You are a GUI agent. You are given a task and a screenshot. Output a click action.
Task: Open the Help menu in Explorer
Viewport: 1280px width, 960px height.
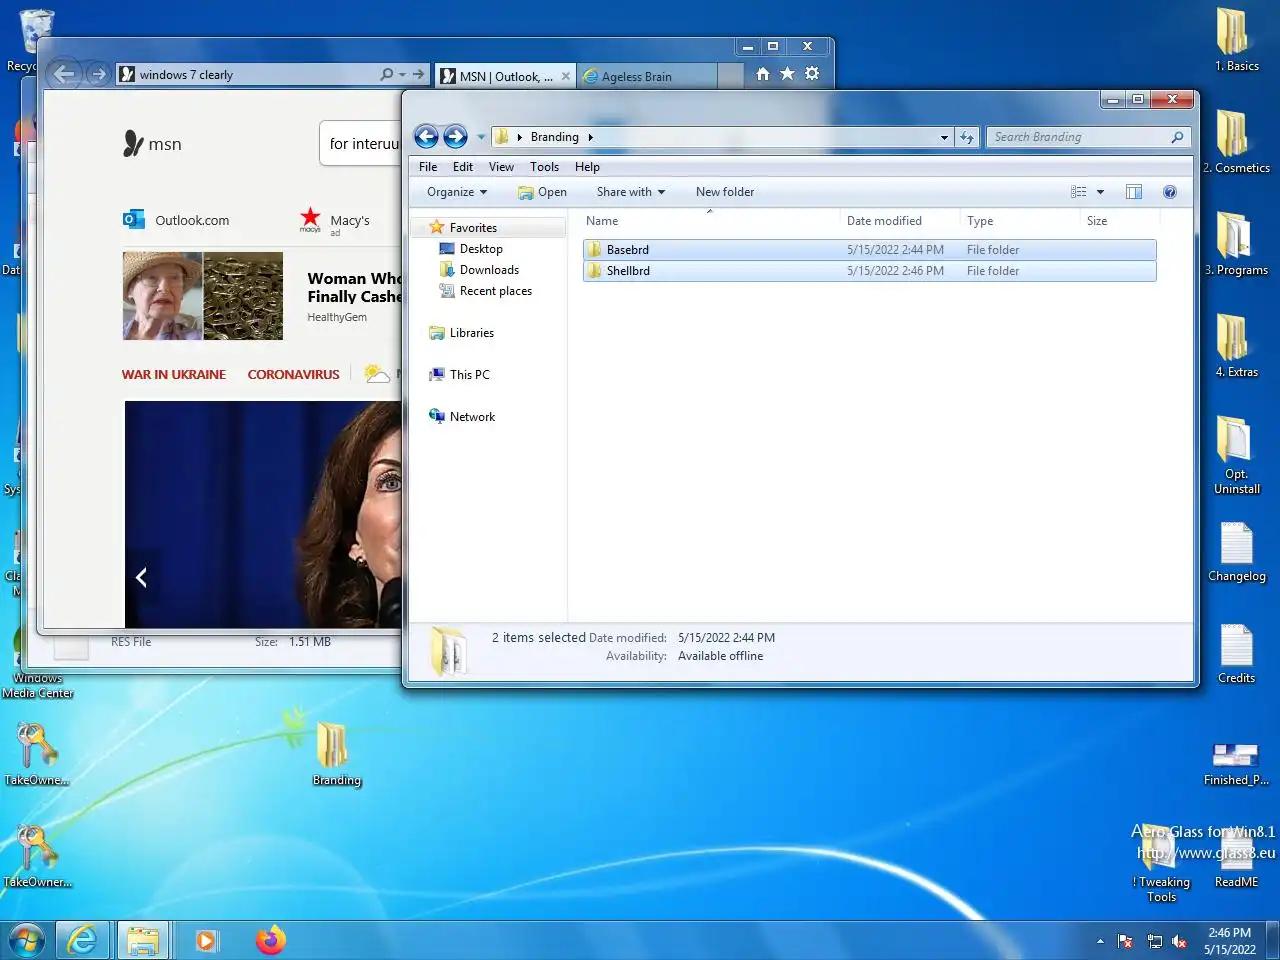point(587,167)
